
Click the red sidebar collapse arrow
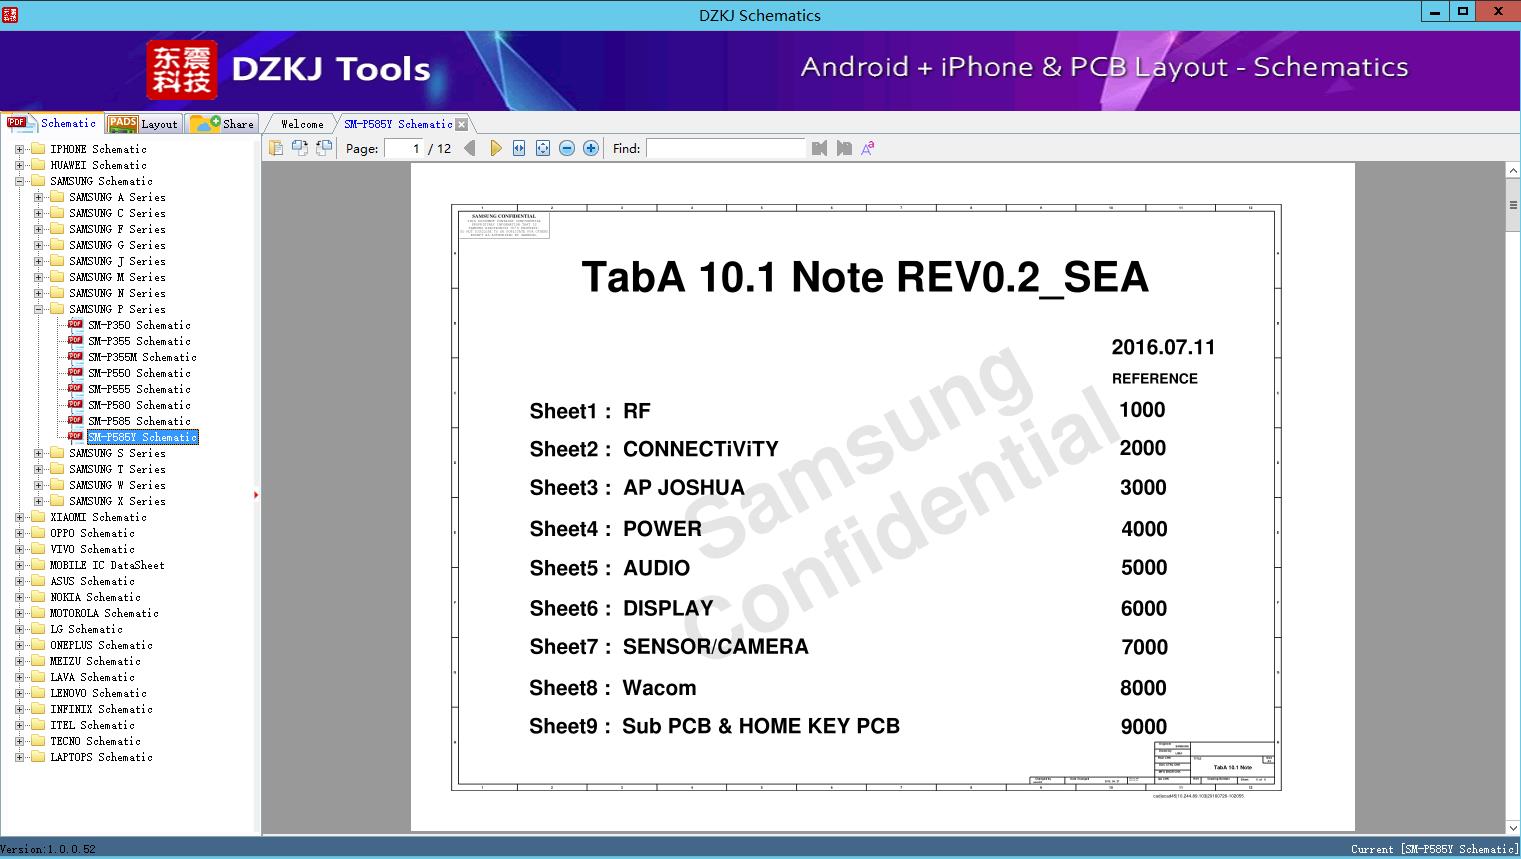(x=256, y=494)
